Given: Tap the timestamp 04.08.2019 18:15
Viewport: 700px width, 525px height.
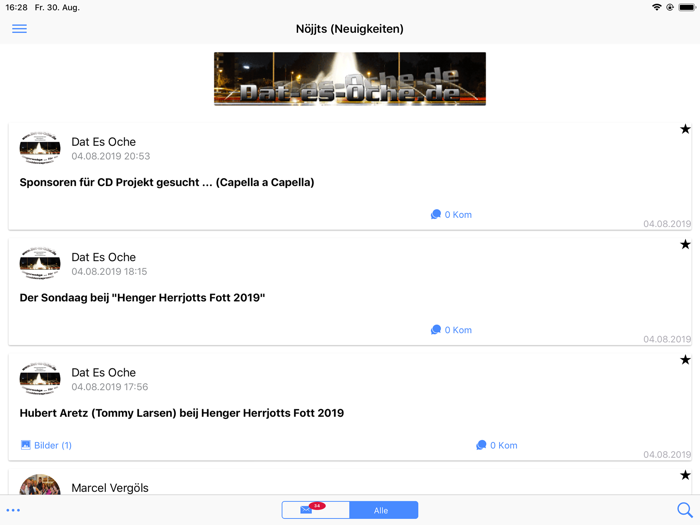Looking at the screenshot, I should [109, 271].
